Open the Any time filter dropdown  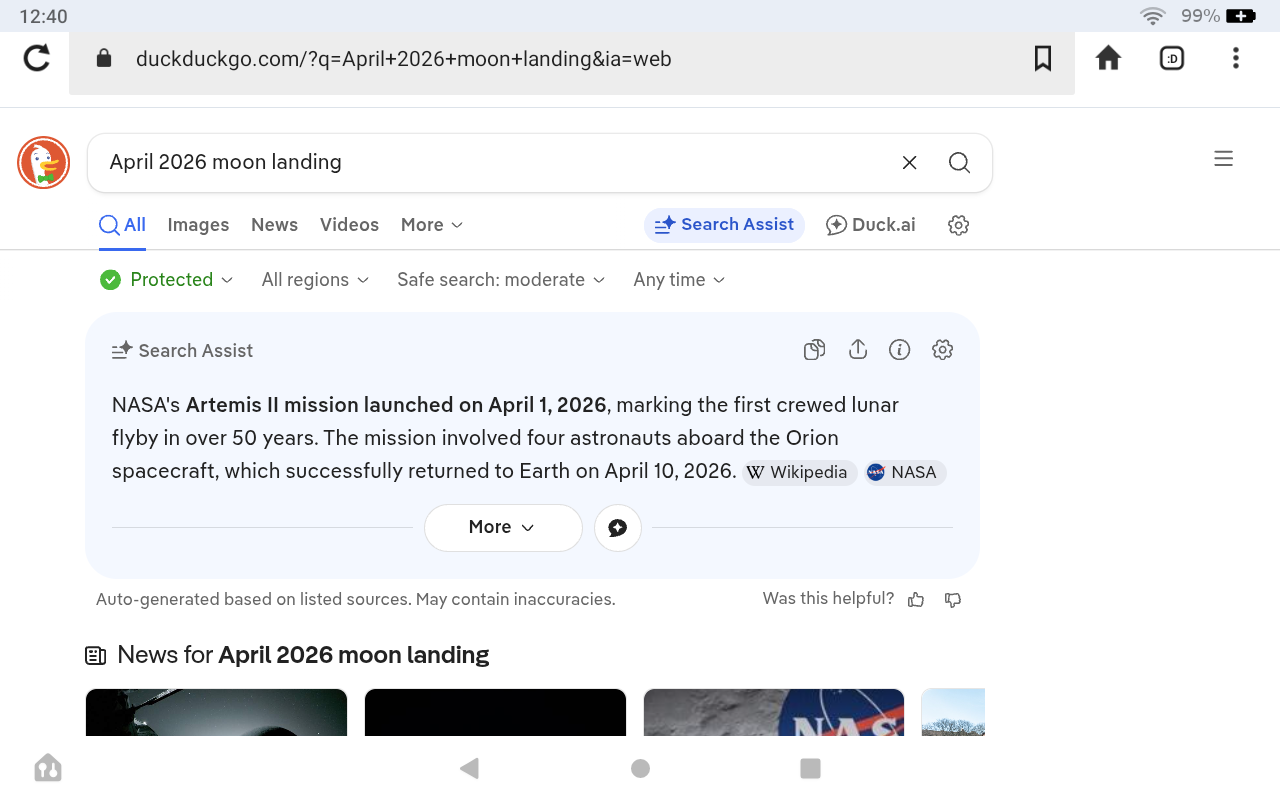[x=679, y=280]
